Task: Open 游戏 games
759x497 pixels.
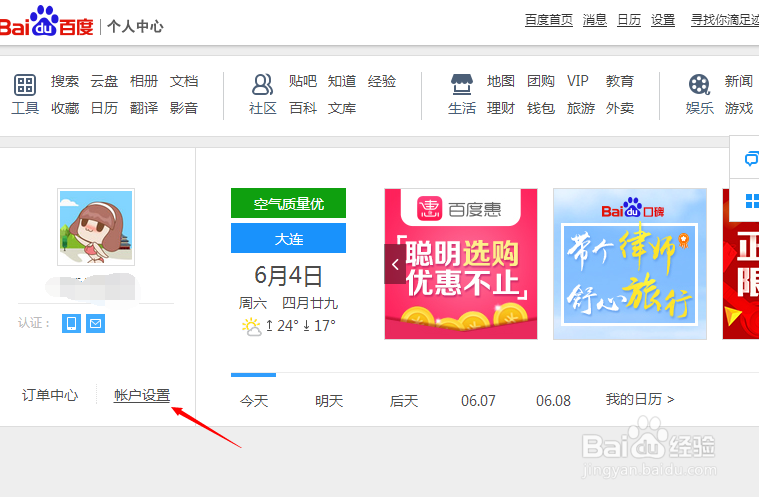Action: (739, 108)
